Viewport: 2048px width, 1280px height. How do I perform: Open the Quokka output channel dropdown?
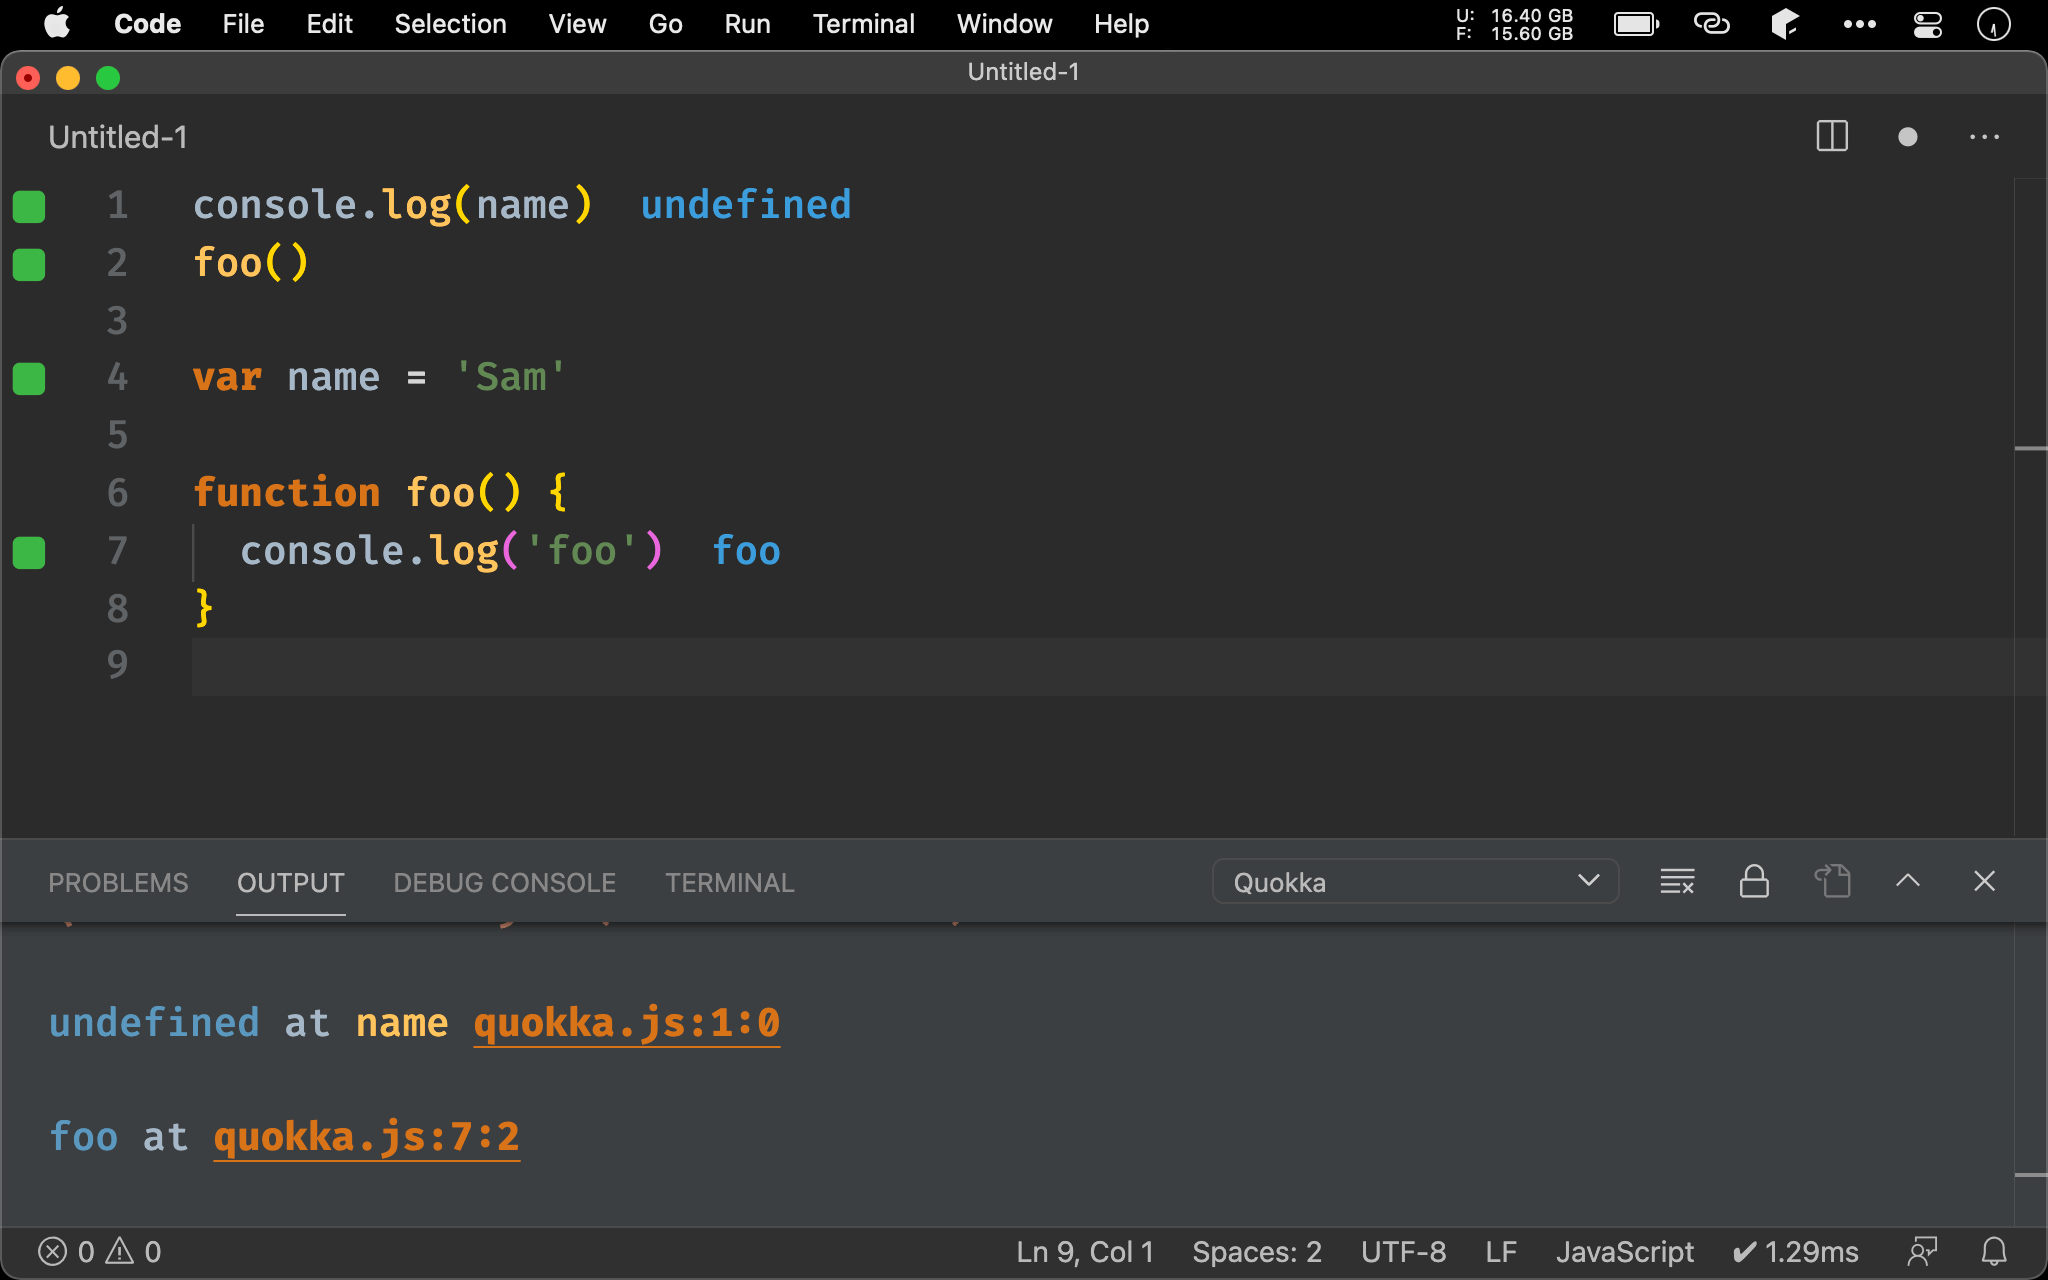click(x=1414, y=882)
